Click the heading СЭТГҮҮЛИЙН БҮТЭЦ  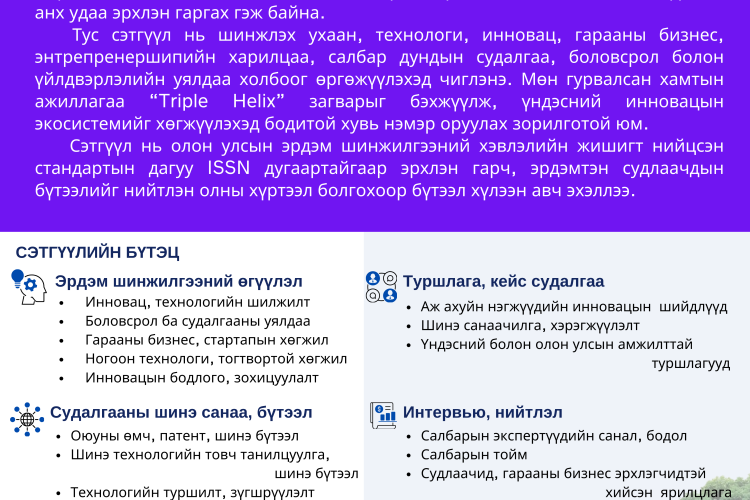98,252
